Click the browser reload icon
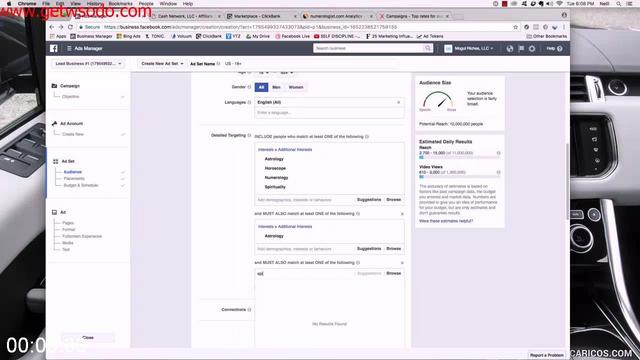Screen dimensions: 640x360 tap(70, 27)
